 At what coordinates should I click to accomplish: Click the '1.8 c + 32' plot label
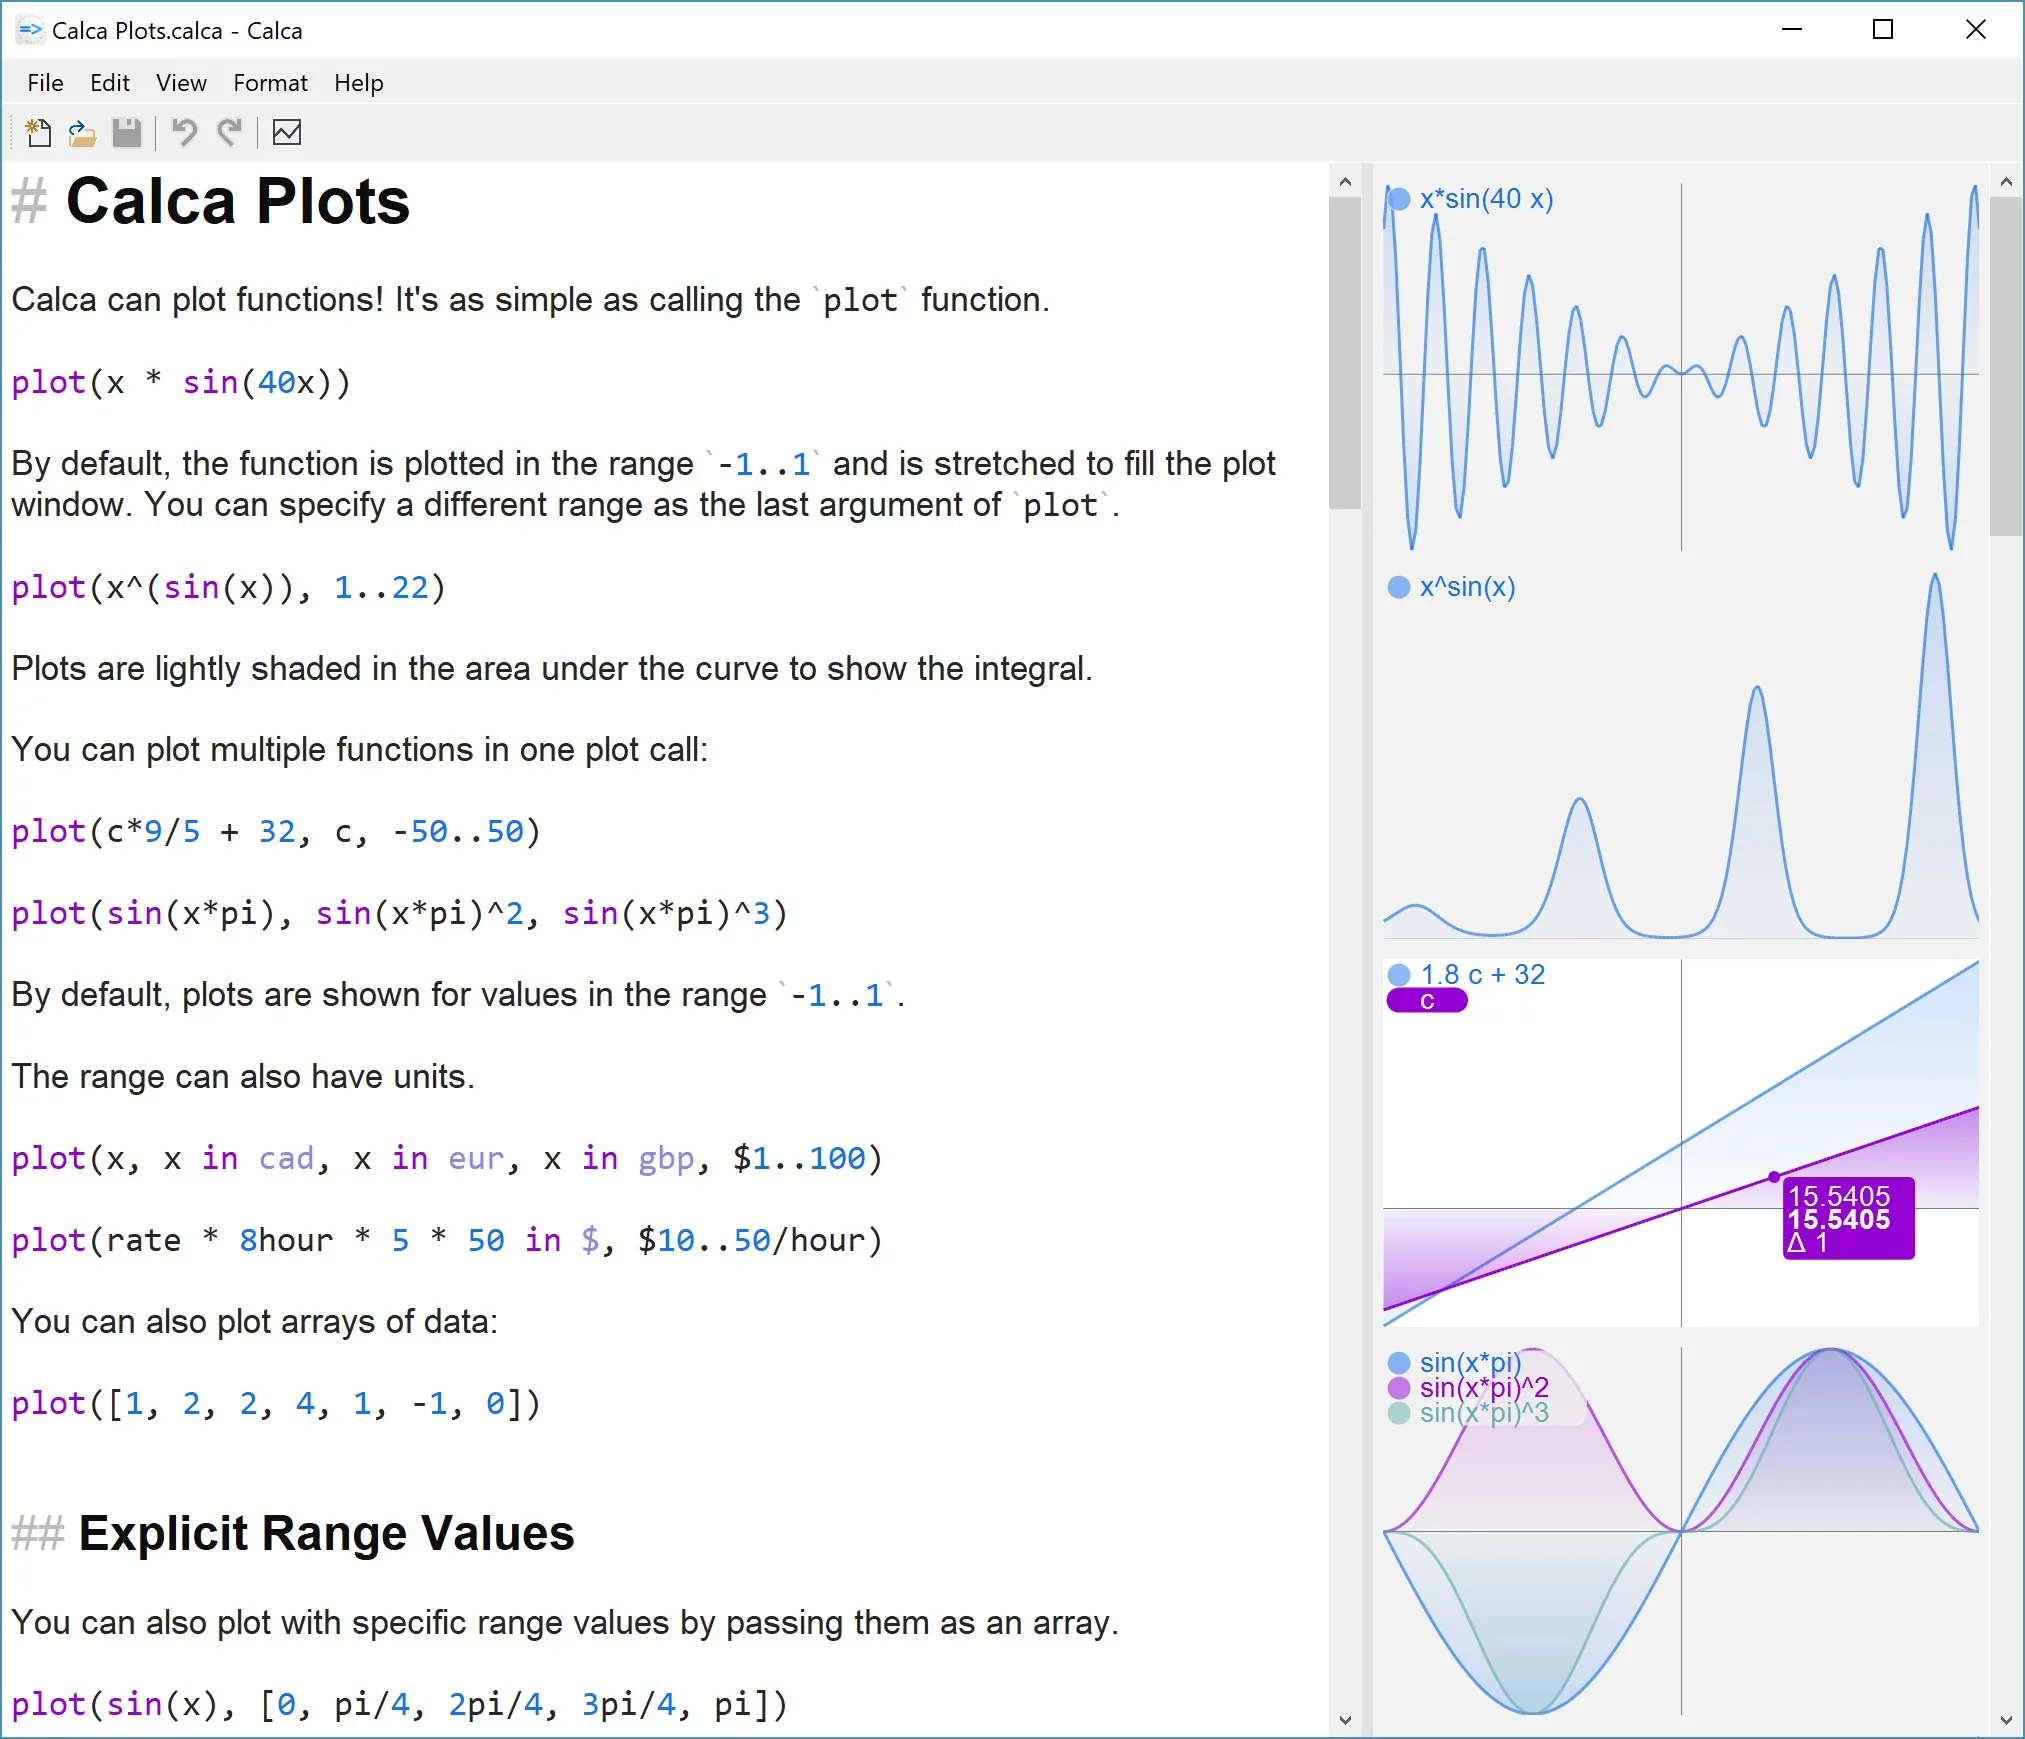(x=1483, y=974)
